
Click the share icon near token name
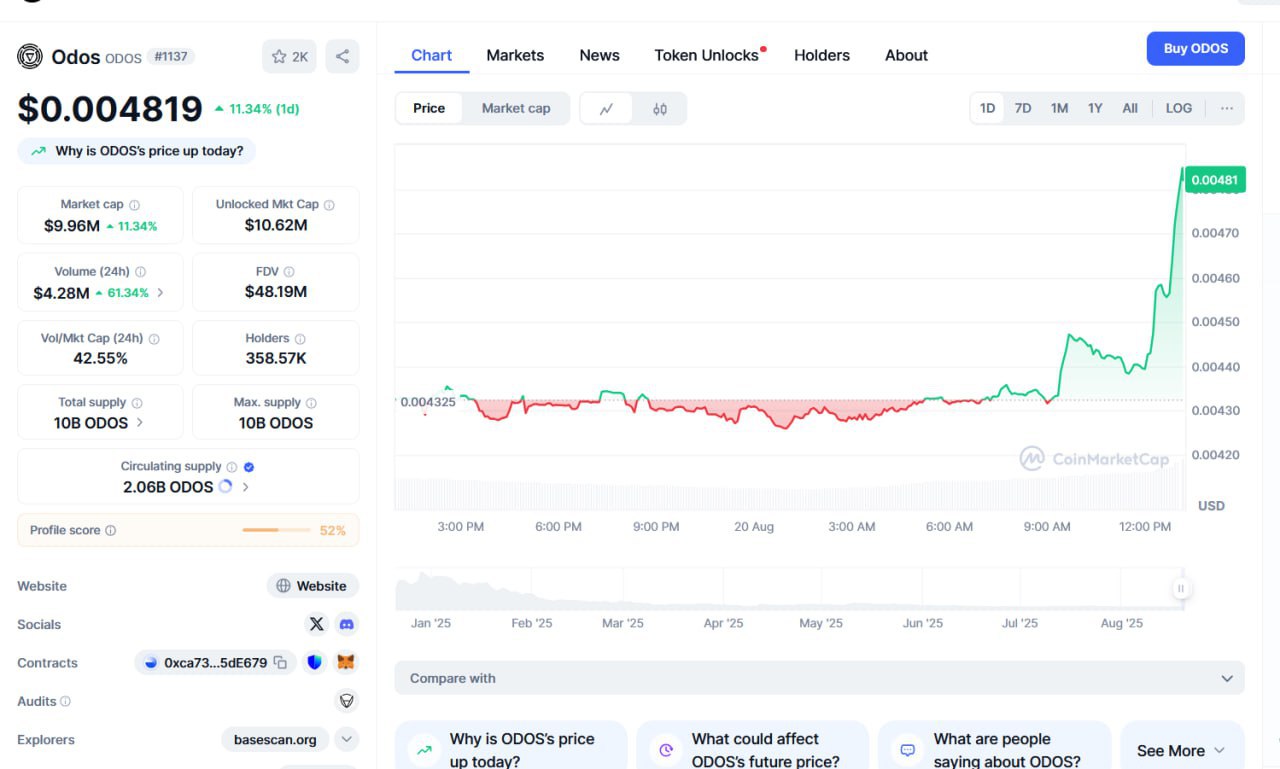[342, 57]
